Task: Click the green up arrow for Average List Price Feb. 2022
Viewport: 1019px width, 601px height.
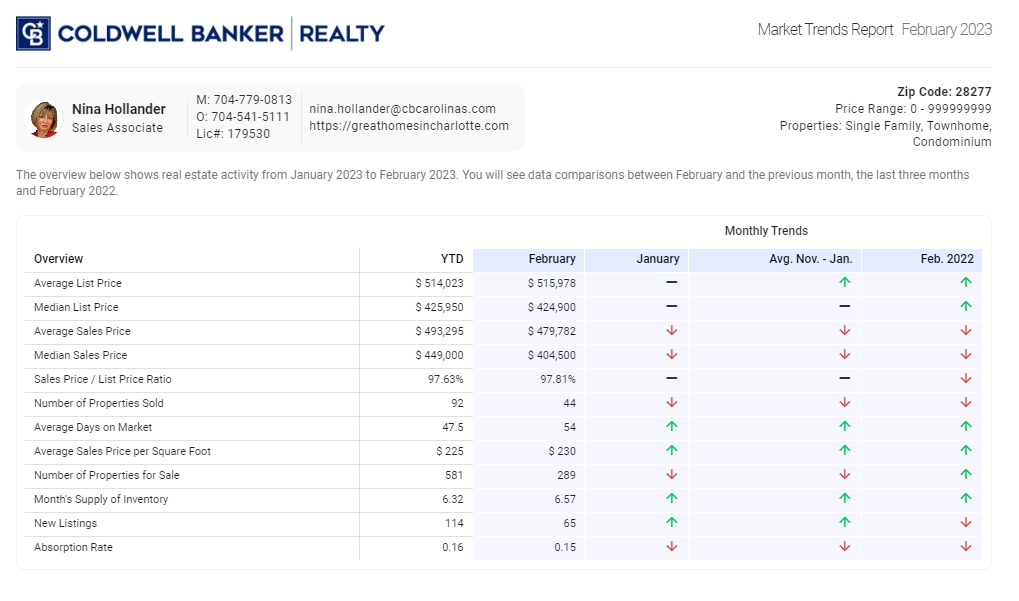Action: pos(965,283)
